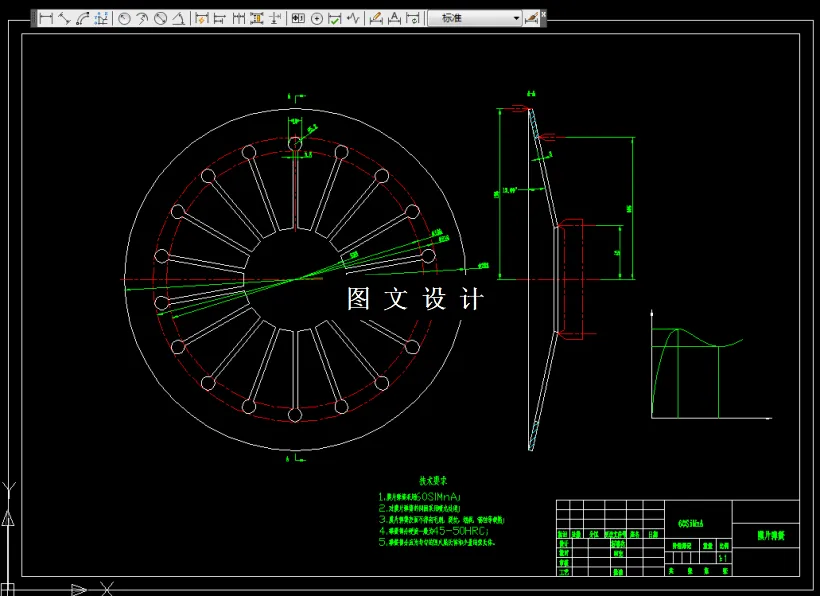The height and width of the screenshot is (596, 820).
Task: Select the Aligned dimension tool
Action: tap(64, 18)
